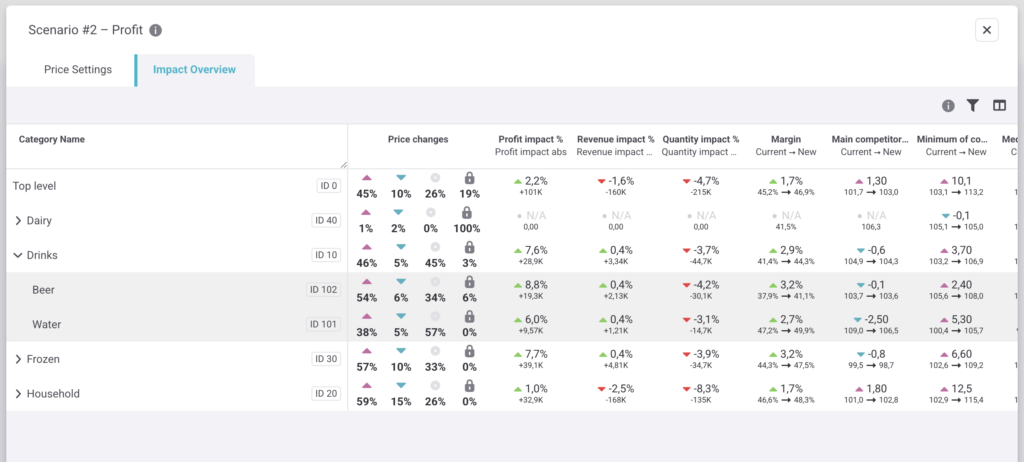
Task: Expand the Dairy category
Action: tap(18, 221)
